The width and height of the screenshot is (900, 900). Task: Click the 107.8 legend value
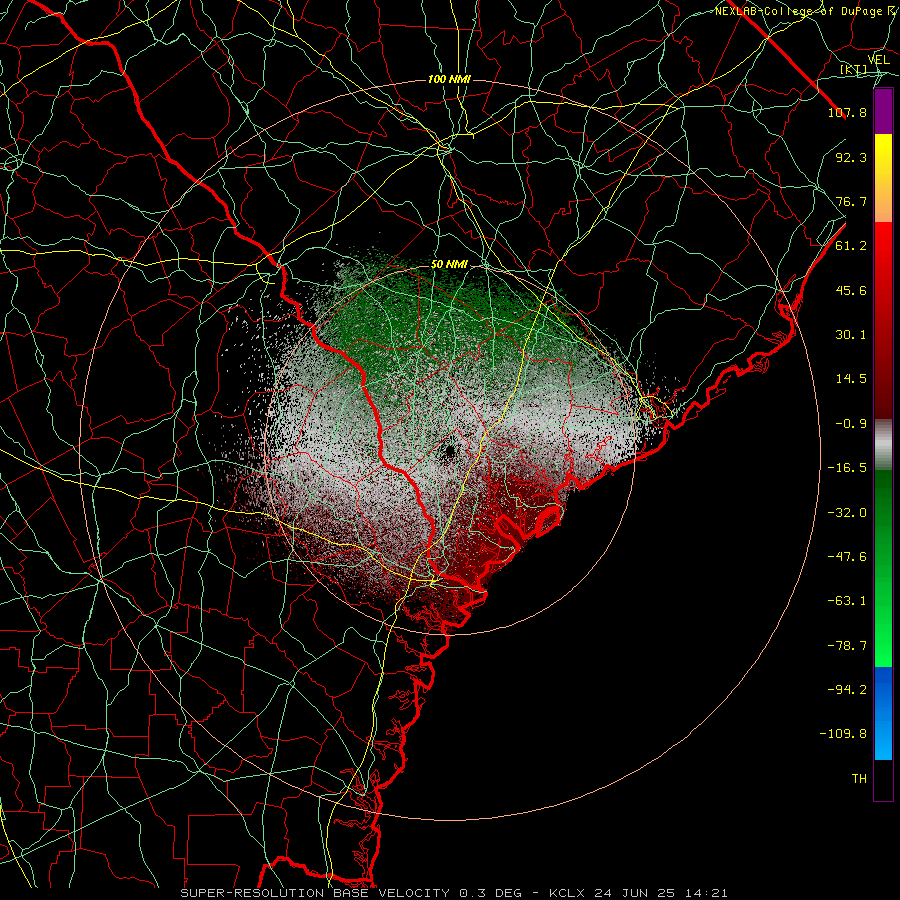[x=847, y=112]
